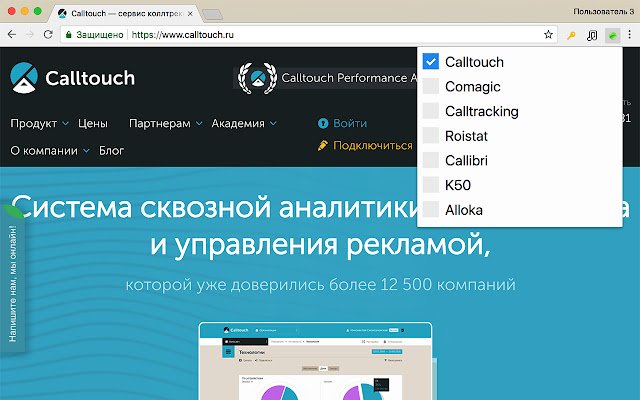The image size is (640, 400).
Task: Open Пользователь 3 profile menu
Action: 603,12
